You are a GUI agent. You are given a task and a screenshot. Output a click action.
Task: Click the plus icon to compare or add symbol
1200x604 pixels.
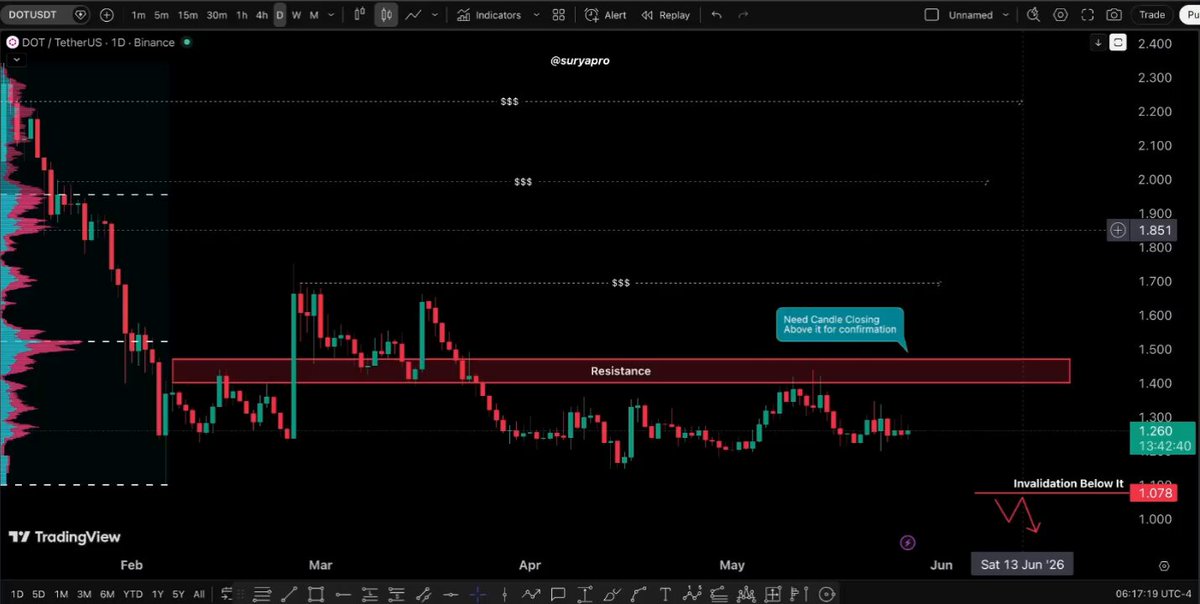(x=106, y=15)
